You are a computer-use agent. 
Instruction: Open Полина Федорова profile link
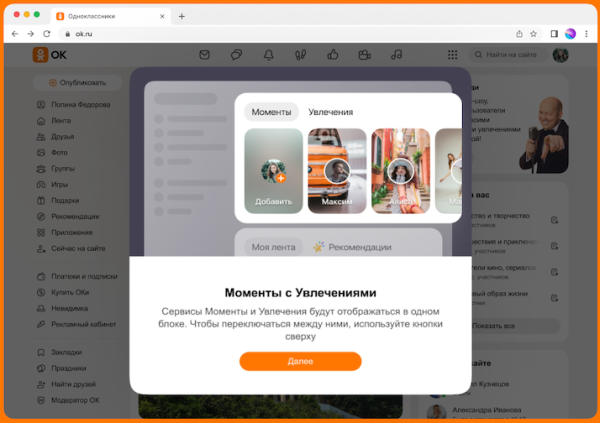click(73, 105)
